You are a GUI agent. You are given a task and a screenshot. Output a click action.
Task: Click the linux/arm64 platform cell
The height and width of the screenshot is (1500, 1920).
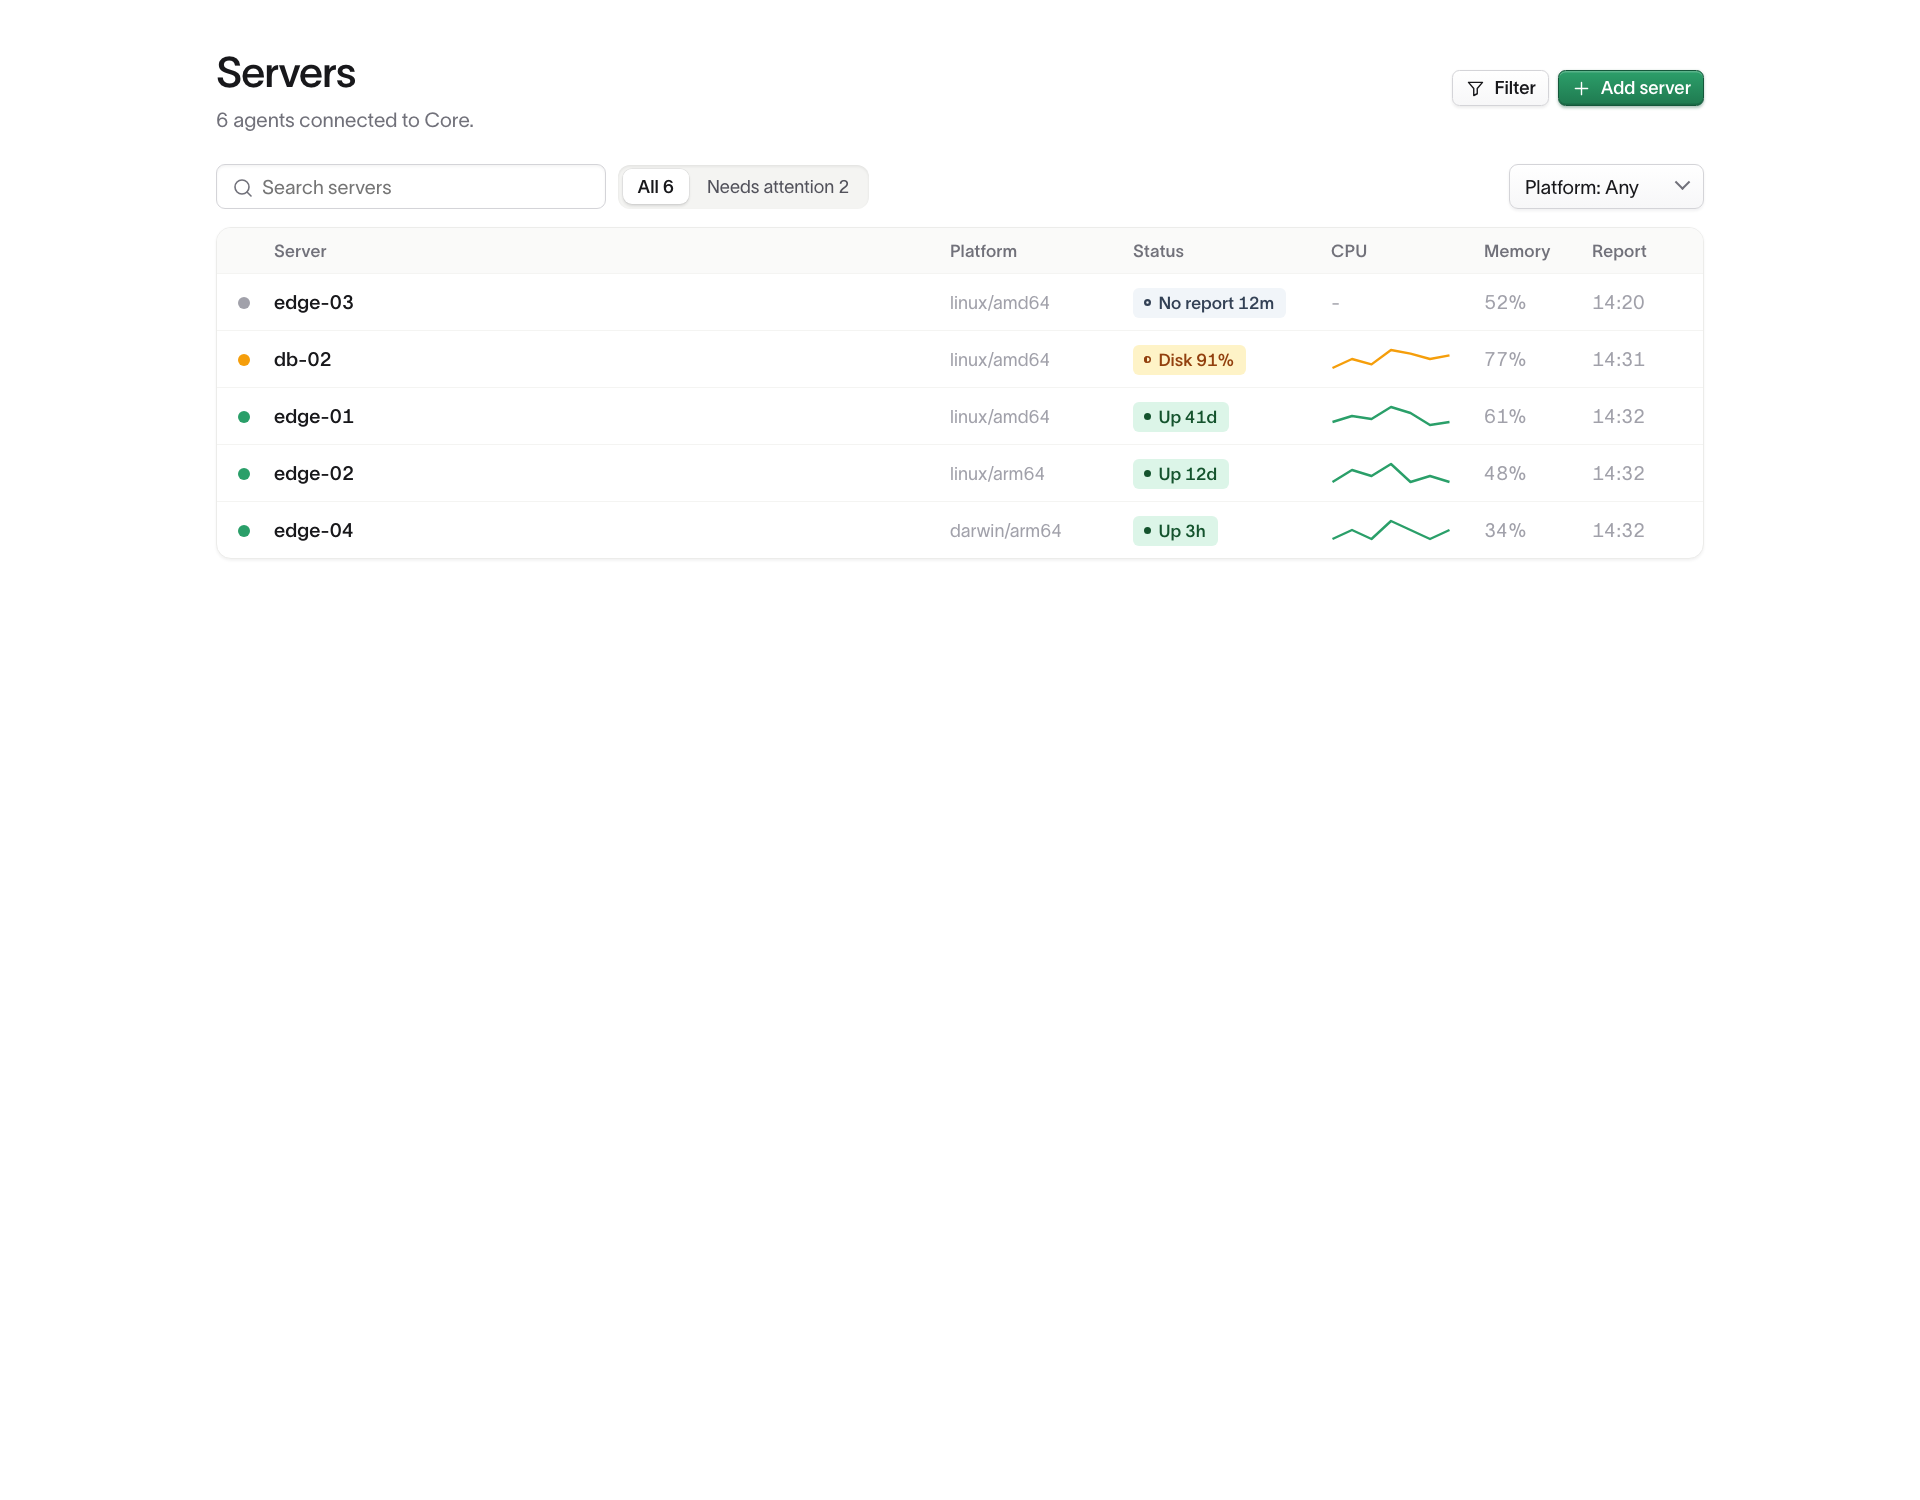pyautogui.click(x=997, y=474)
